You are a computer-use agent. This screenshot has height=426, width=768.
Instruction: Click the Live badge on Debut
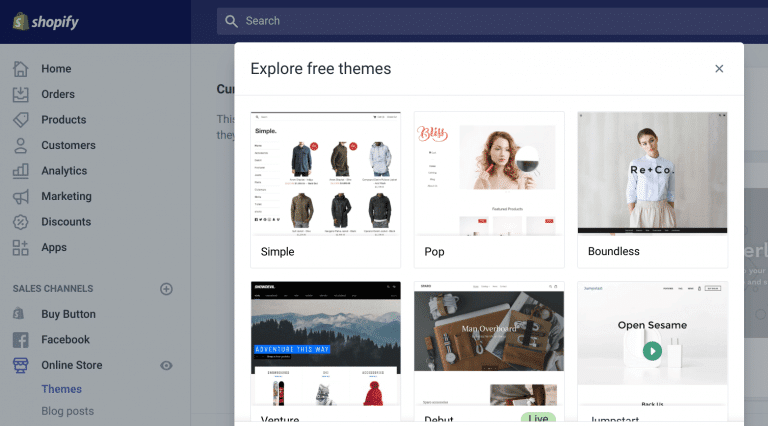pos(538,419)
